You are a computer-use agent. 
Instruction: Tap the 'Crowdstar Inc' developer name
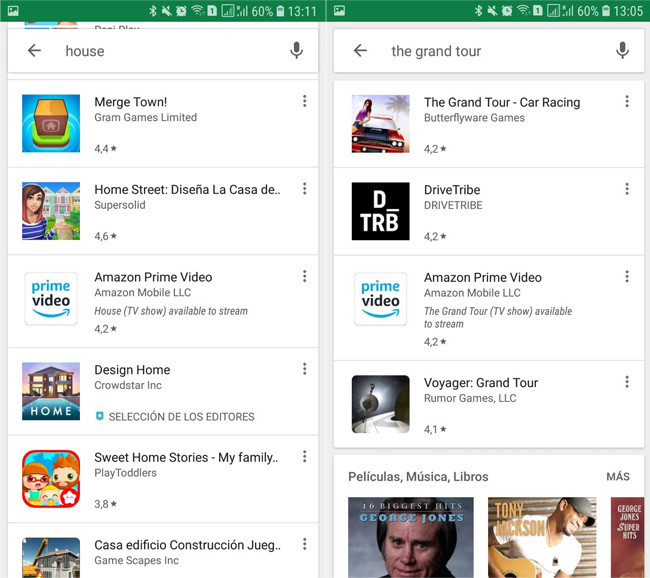pos(128,385)
